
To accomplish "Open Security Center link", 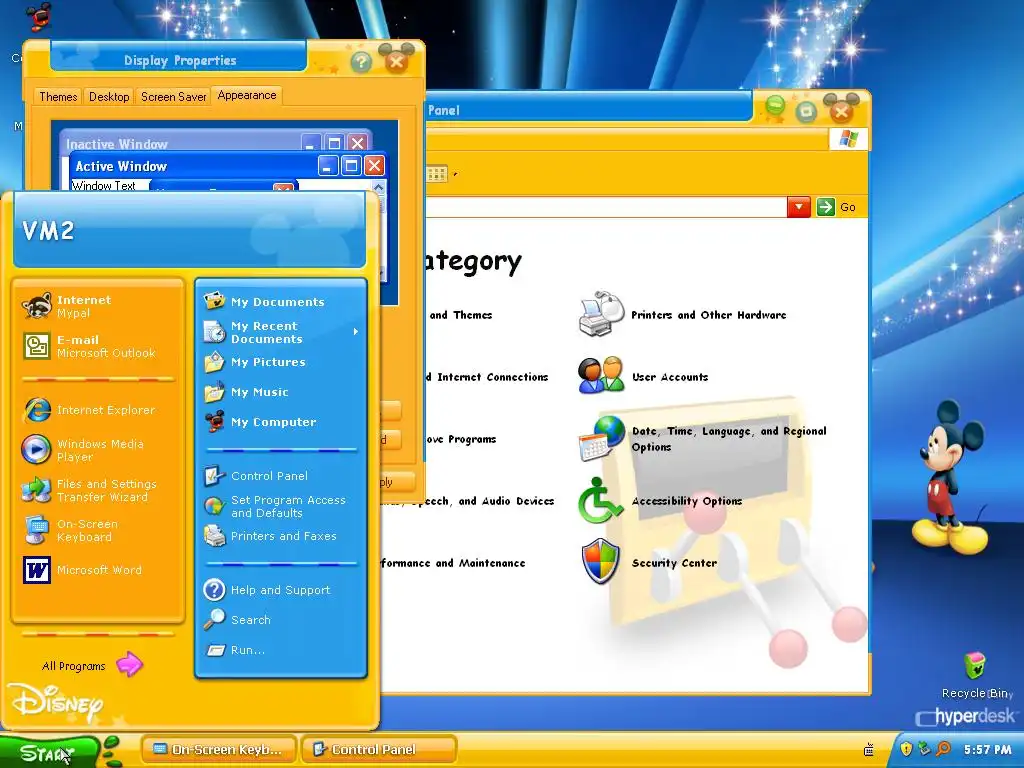I will coord(675,563).
